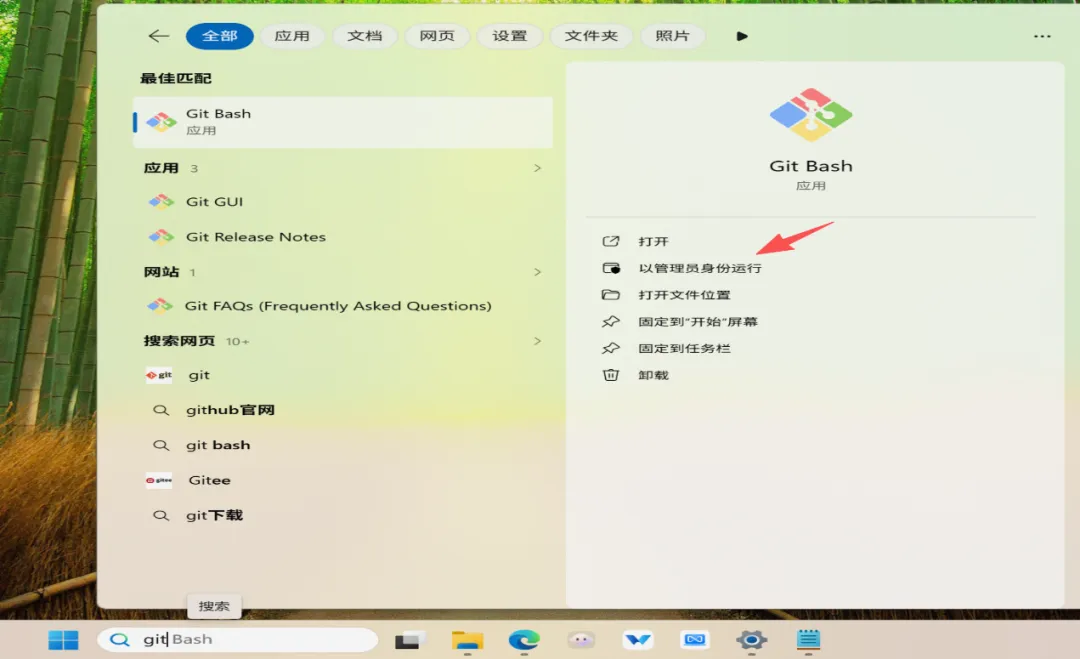Switch to the 设置 filter tab

pyautogui.click(x=510, y=36)
